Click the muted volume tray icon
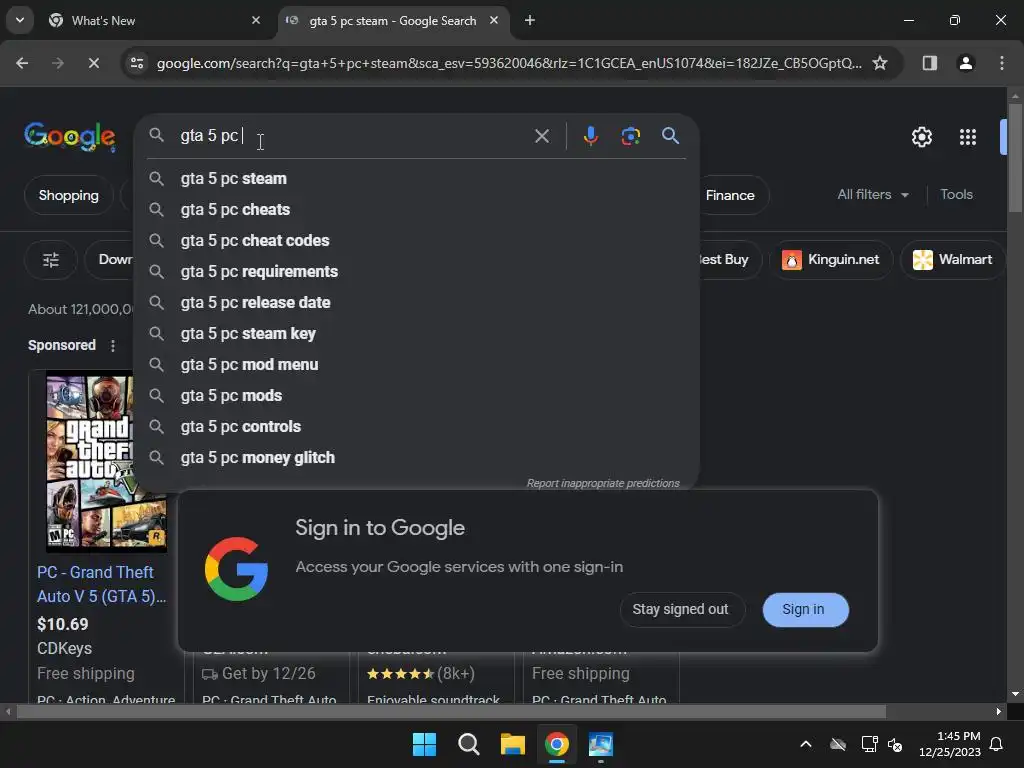This screenshot has height=768, width=1024. click(895, 744)
